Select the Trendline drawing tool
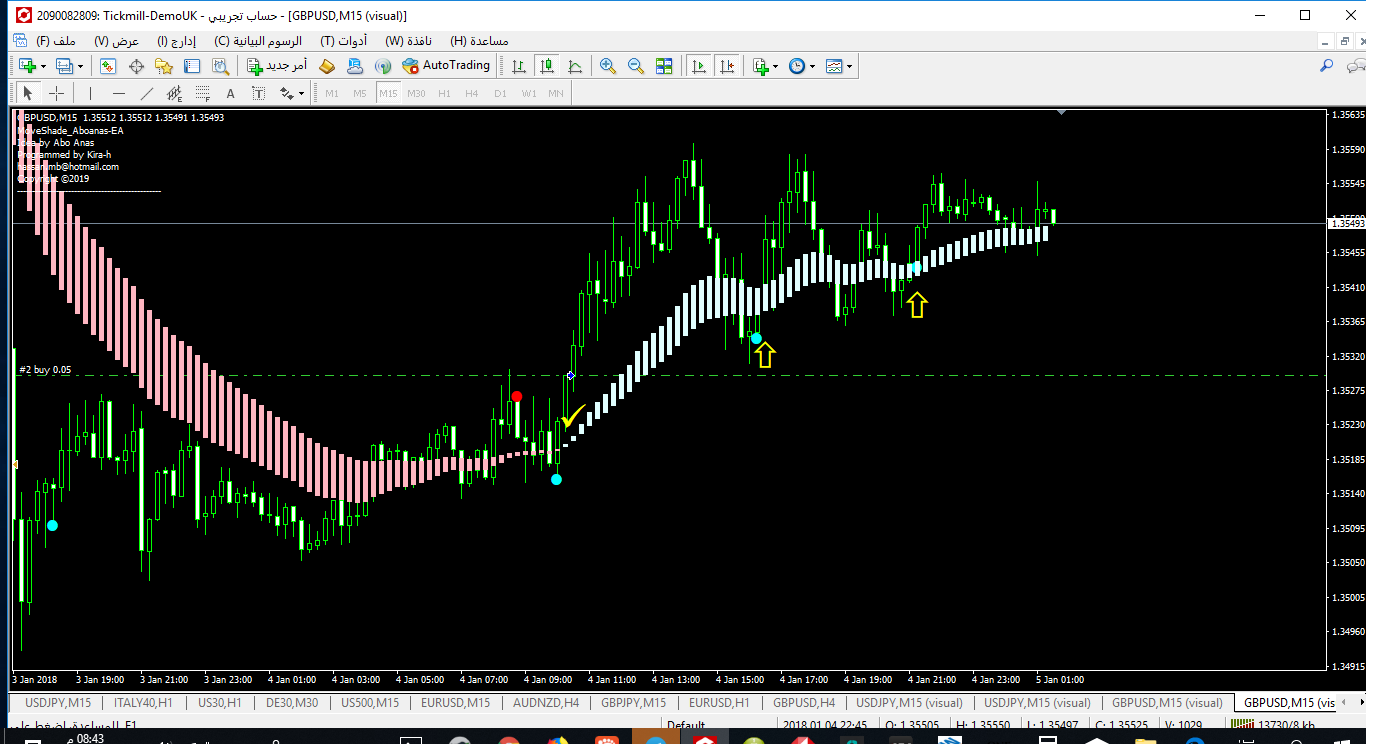Viewport: 1382px width, 744px height. [x=146, y=93]
